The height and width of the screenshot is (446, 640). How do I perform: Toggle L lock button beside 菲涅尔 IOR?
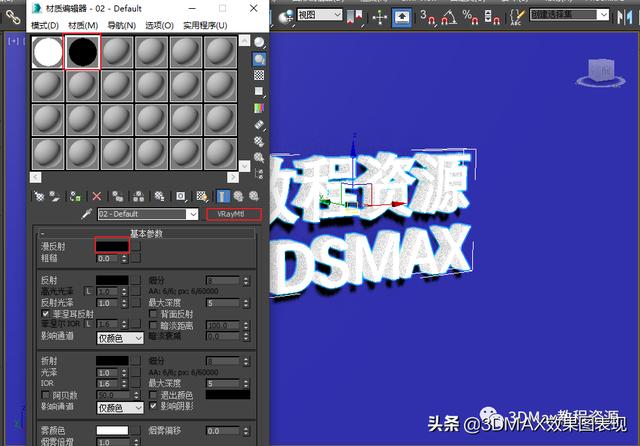tap(88, 324)
